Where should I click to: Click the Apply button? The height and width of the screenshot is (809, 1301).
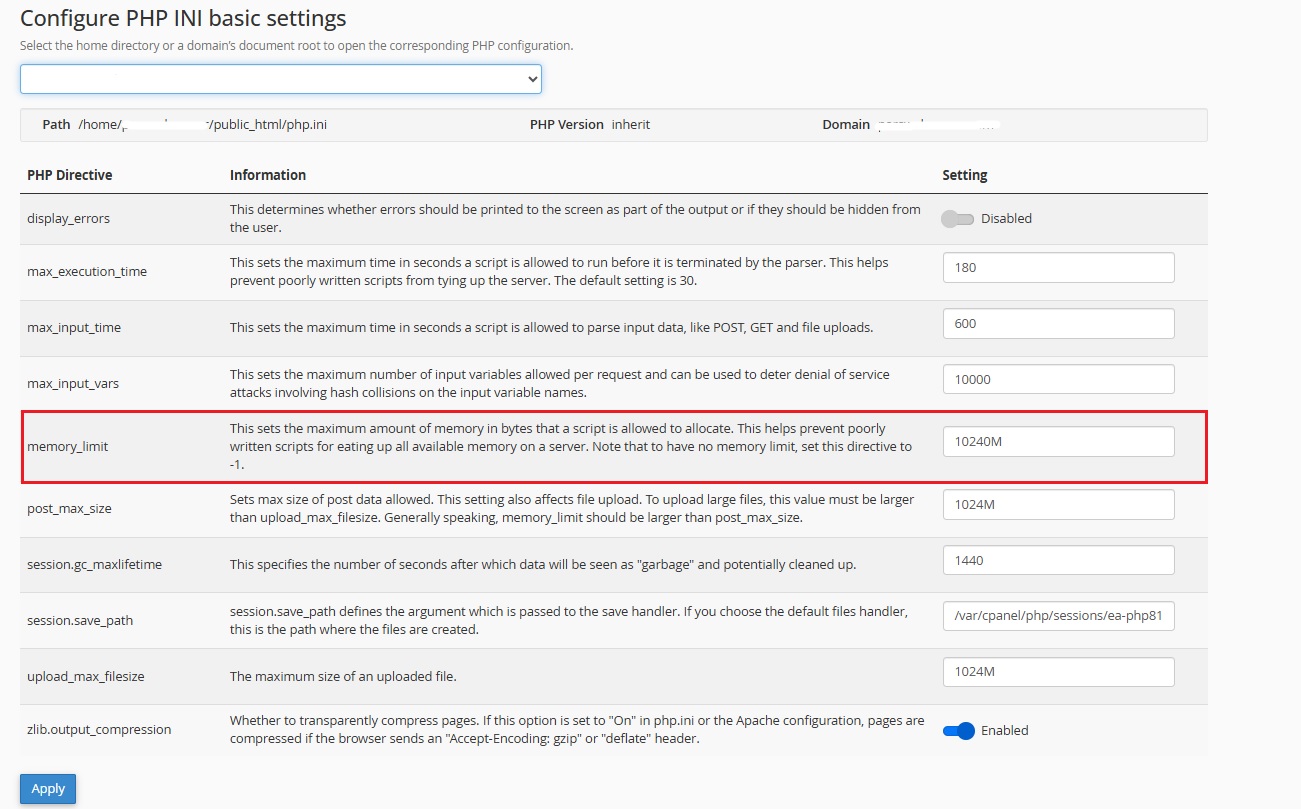[48, 789]
